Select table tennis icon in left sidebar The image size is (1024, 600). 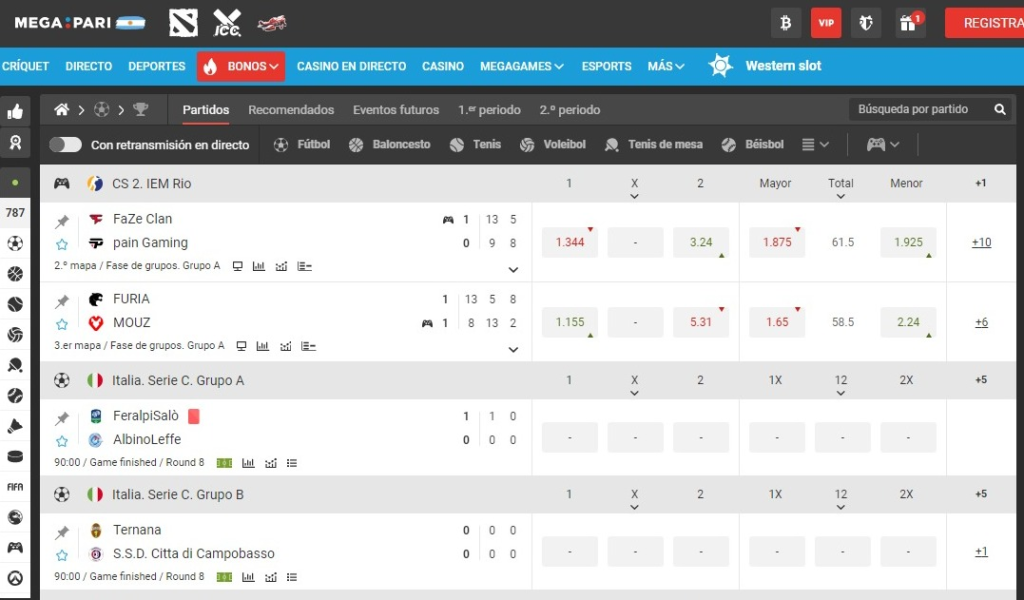point(15,365)
